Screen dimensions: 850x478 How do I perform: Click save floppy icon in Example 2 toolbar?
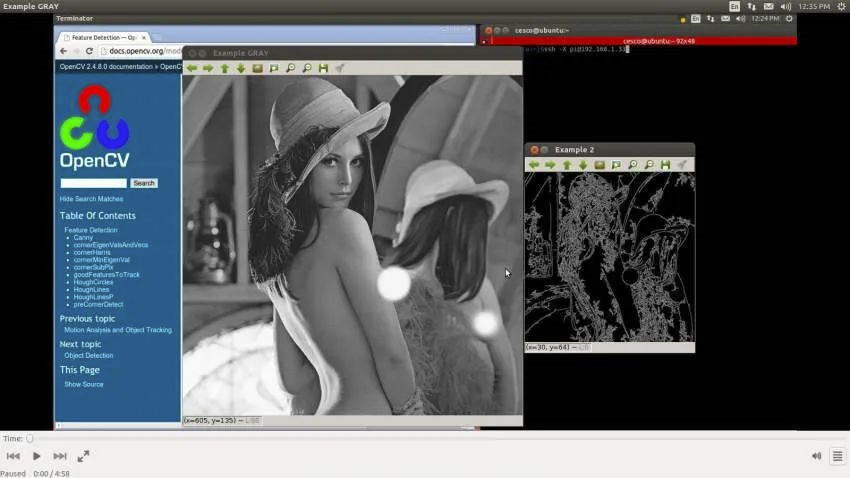665,165
